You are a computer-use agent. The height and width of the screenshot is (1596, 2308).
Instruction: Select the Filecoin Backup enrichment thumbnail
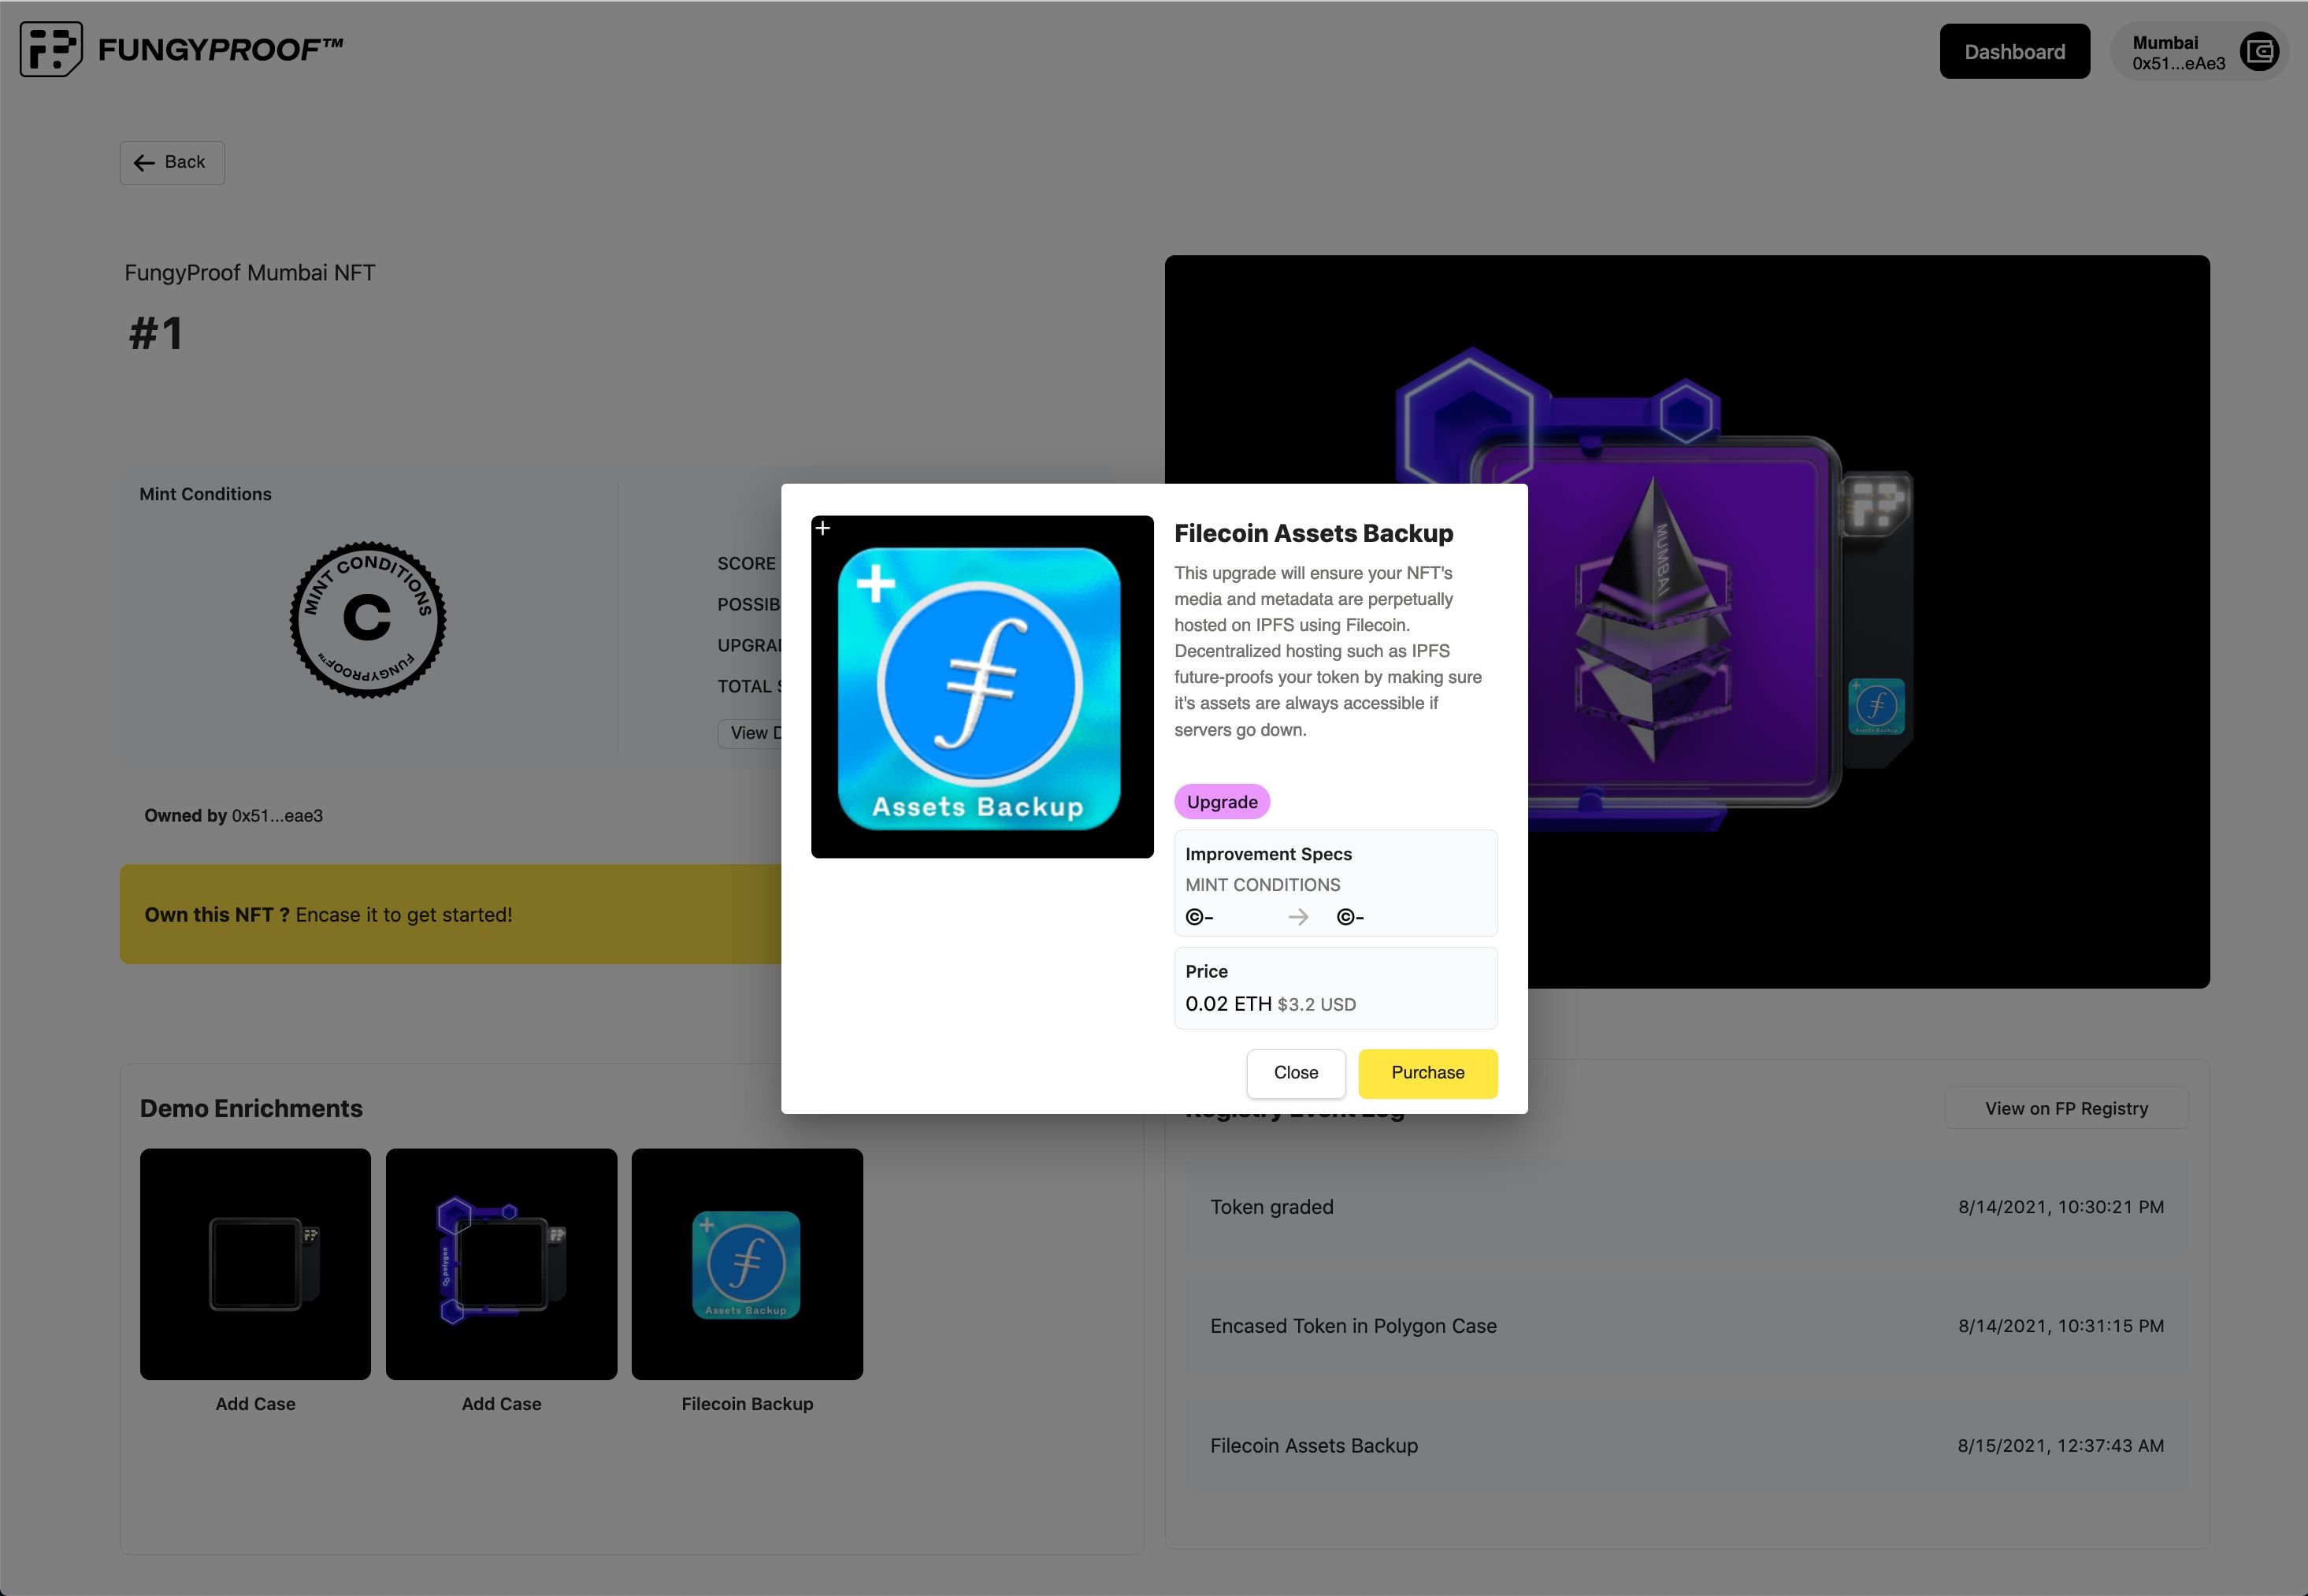point(747,1264)
